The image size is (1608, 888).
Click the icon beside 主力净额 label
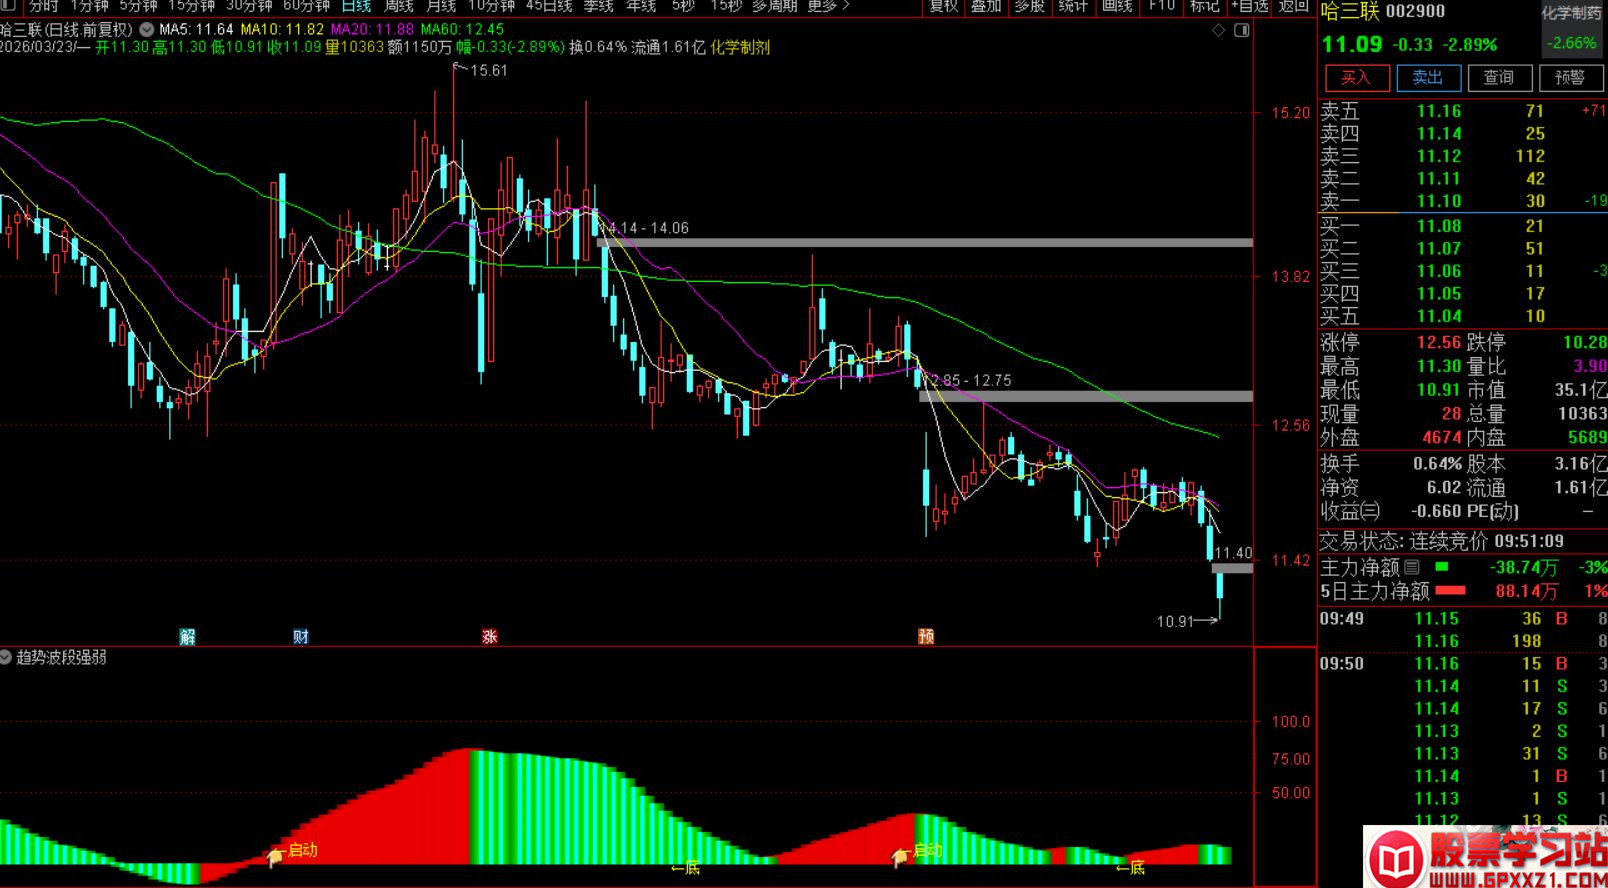pos(1411,567)
